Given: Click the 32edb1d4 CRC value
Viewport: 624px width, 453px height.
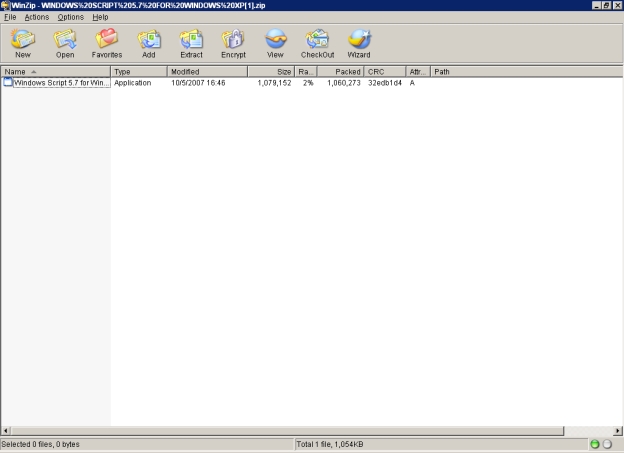Looking at the screenshot, I should pyautogui.click(x=385, y=83).
